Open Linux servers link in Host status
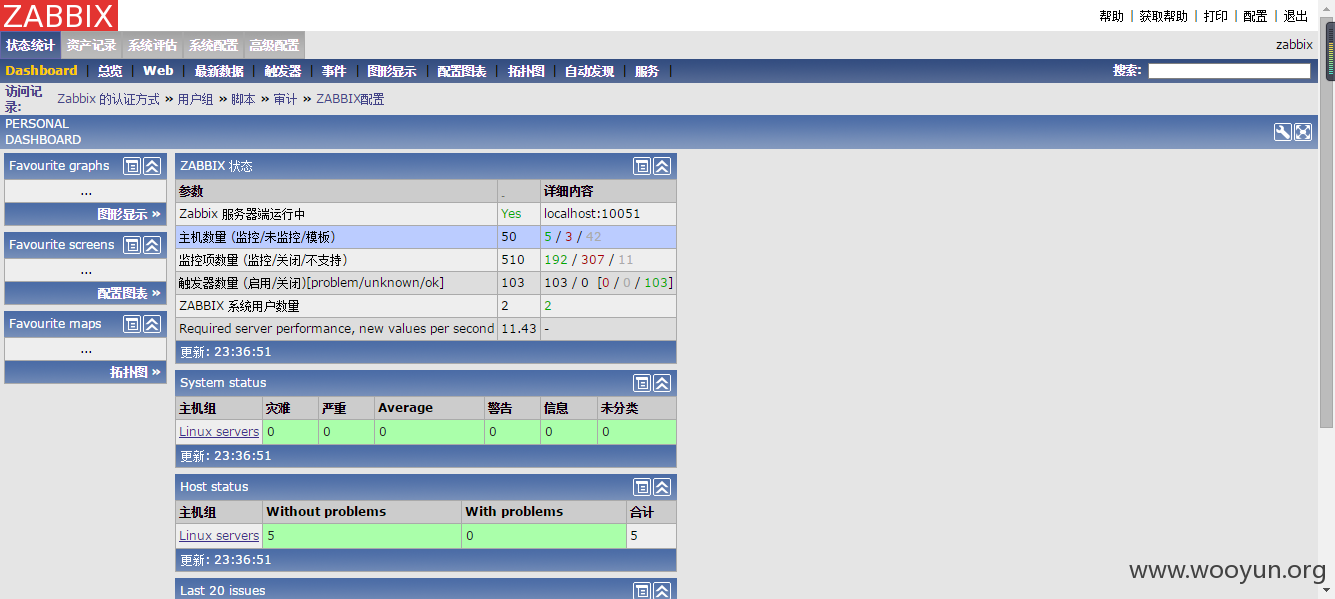Viewport: 1335px width, 599px height. [219, 536]
